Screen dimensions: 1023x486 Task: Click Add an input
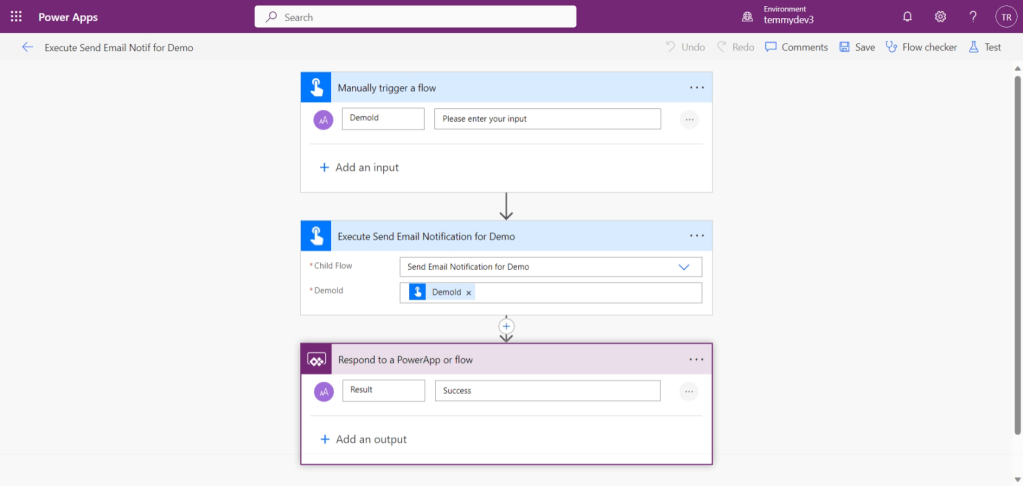359,168
